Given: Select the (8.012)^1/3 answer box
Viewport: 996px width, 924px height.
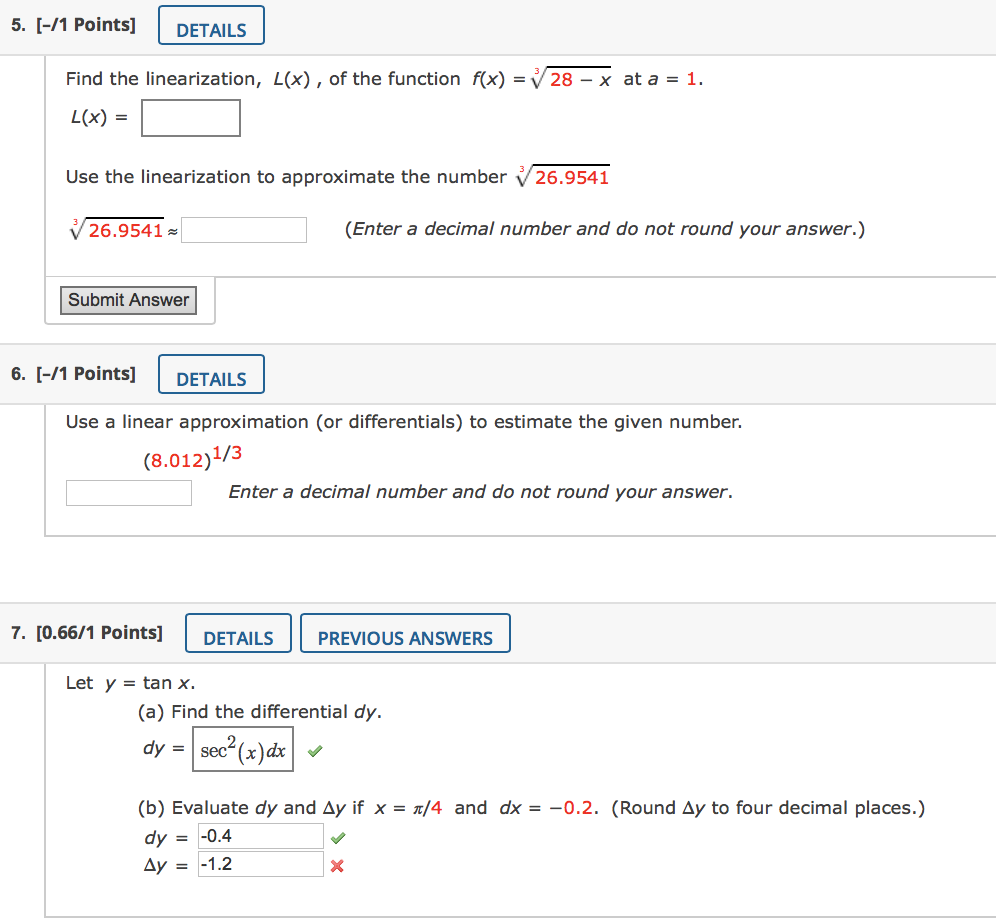Looking at the screenshot, I should (x=128, y=492).
